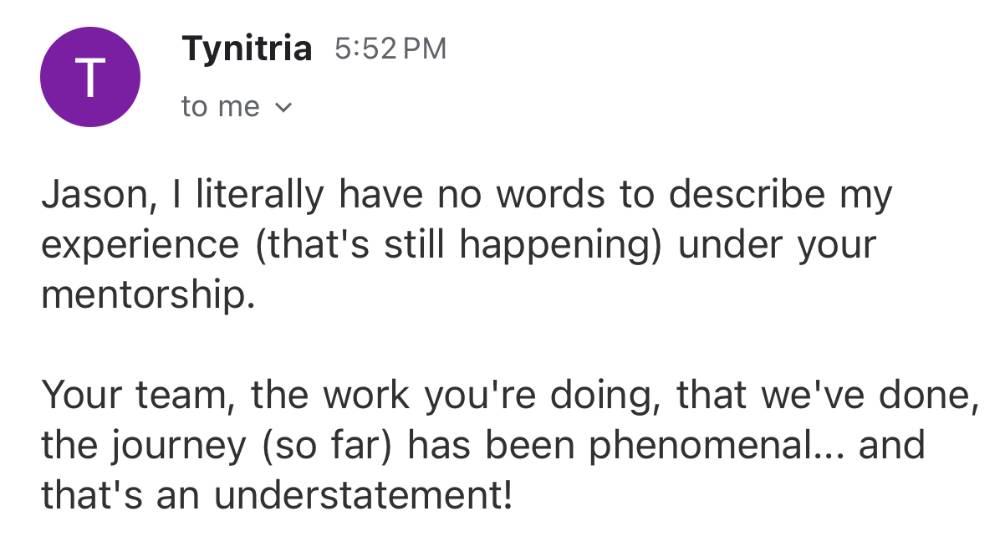Click the 'to me' recipient text

[220, 107]
